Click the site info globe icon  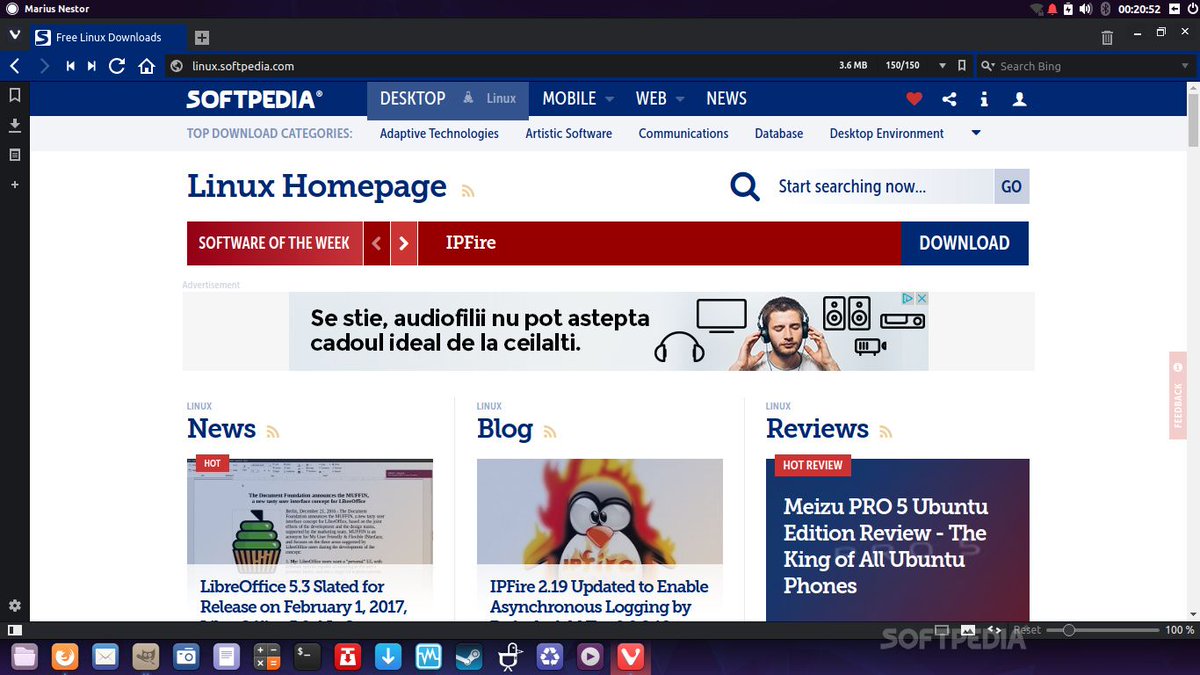(x=177, y=66)
